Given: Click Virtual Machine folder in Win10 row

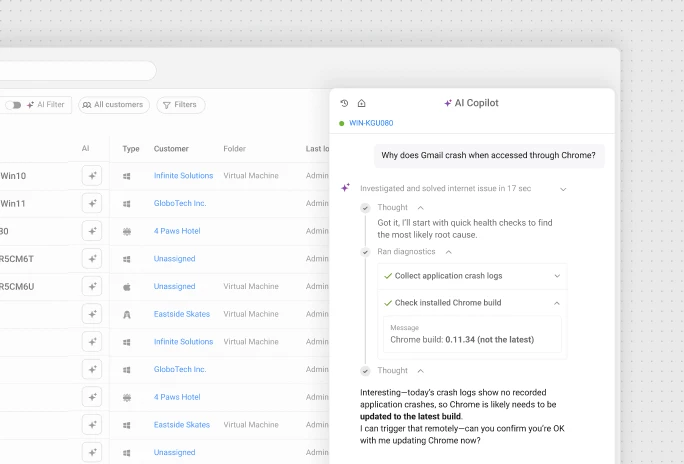Looking at the screenshot, I should click(251, 176).
